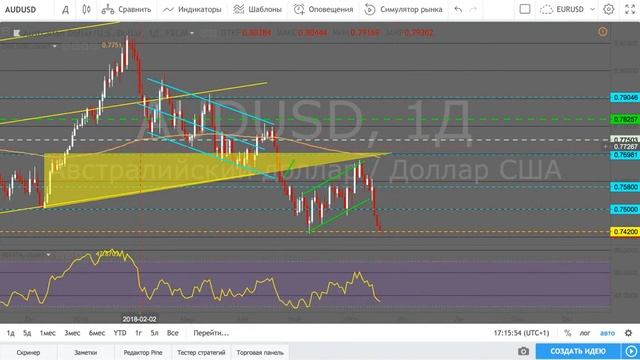
Task: Open the chart layout square icon
Action: [x=525, y=9]
